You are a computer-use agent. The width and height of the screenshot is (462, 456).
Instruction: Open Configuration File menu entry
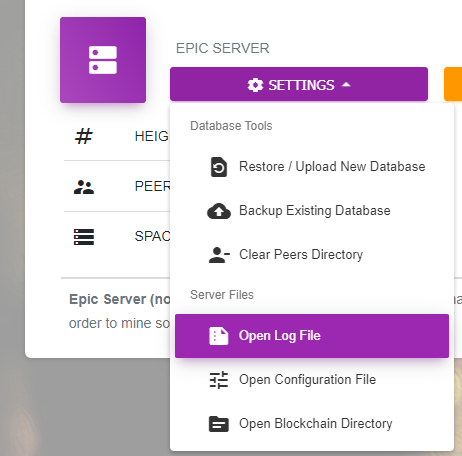click(x=312, y=380)
